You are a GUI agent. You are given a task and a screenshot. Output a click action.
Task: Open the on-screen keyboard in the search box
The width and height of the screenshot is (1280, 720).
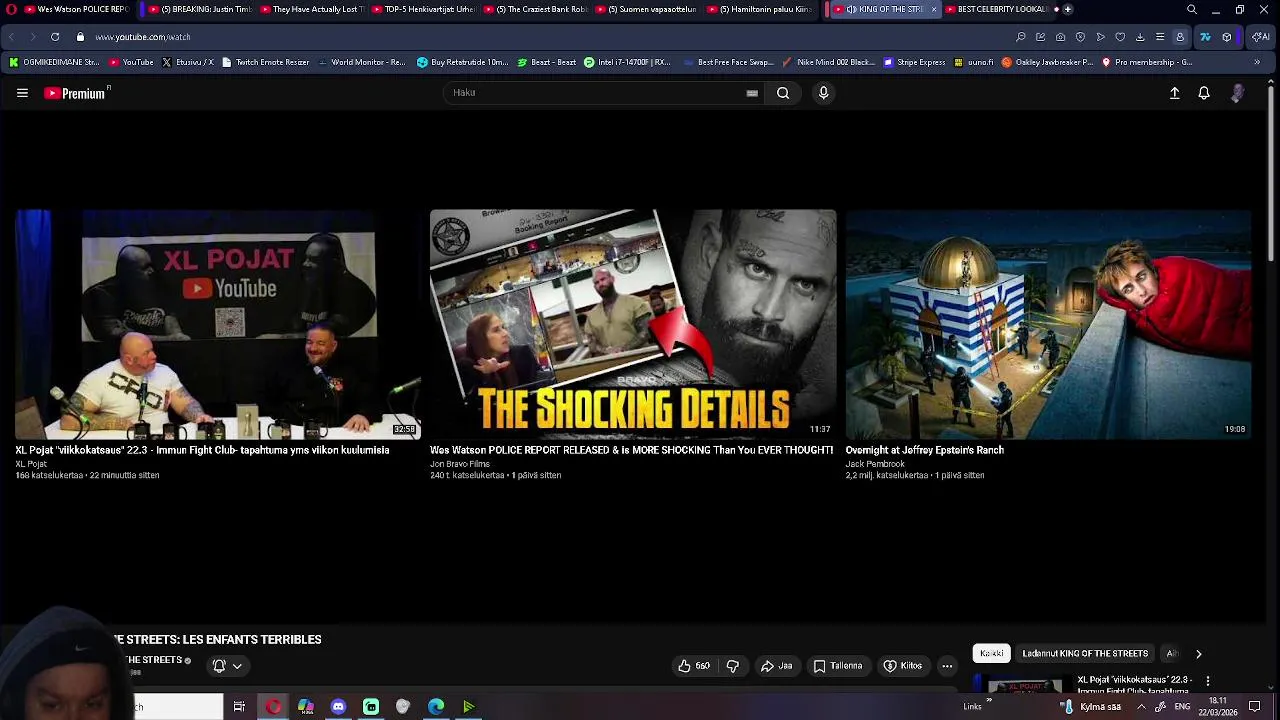(x=752, y=93)
